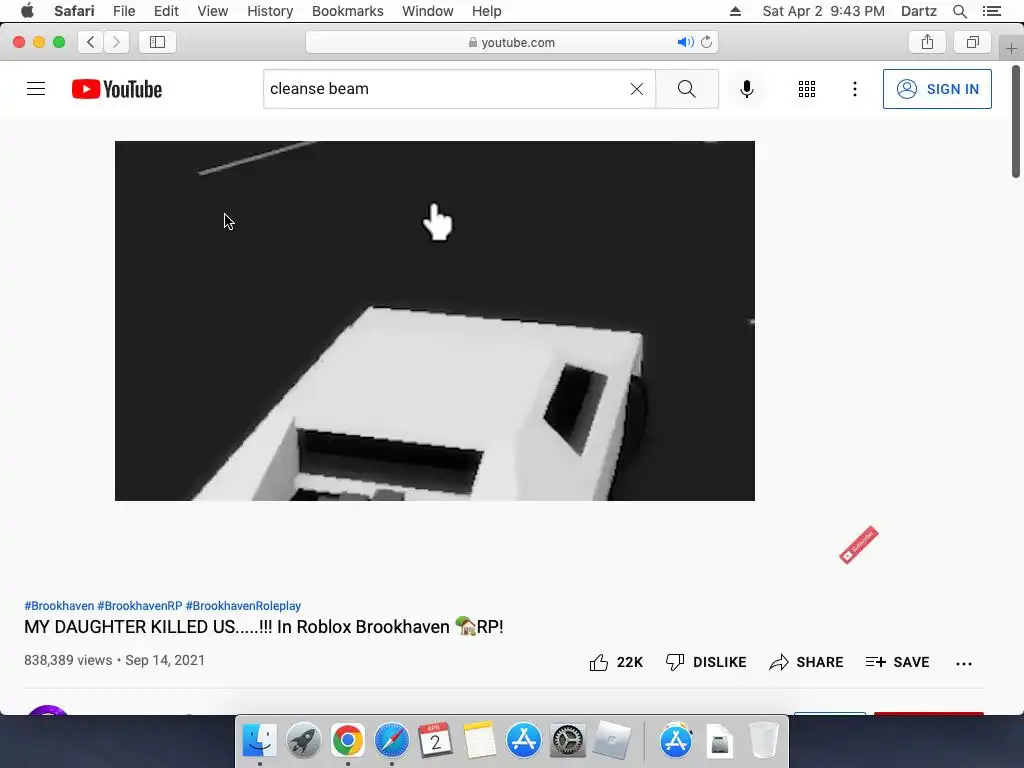Mute the tab via speaker icon
This screenshot has height=768, width=1024.
[x=685, y=42]
